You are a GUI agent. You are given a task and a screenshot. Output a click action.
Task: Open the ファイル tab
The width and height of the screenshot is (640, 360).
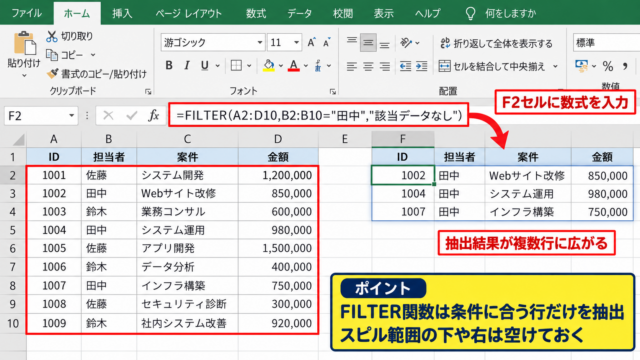(x=27, y=13)
